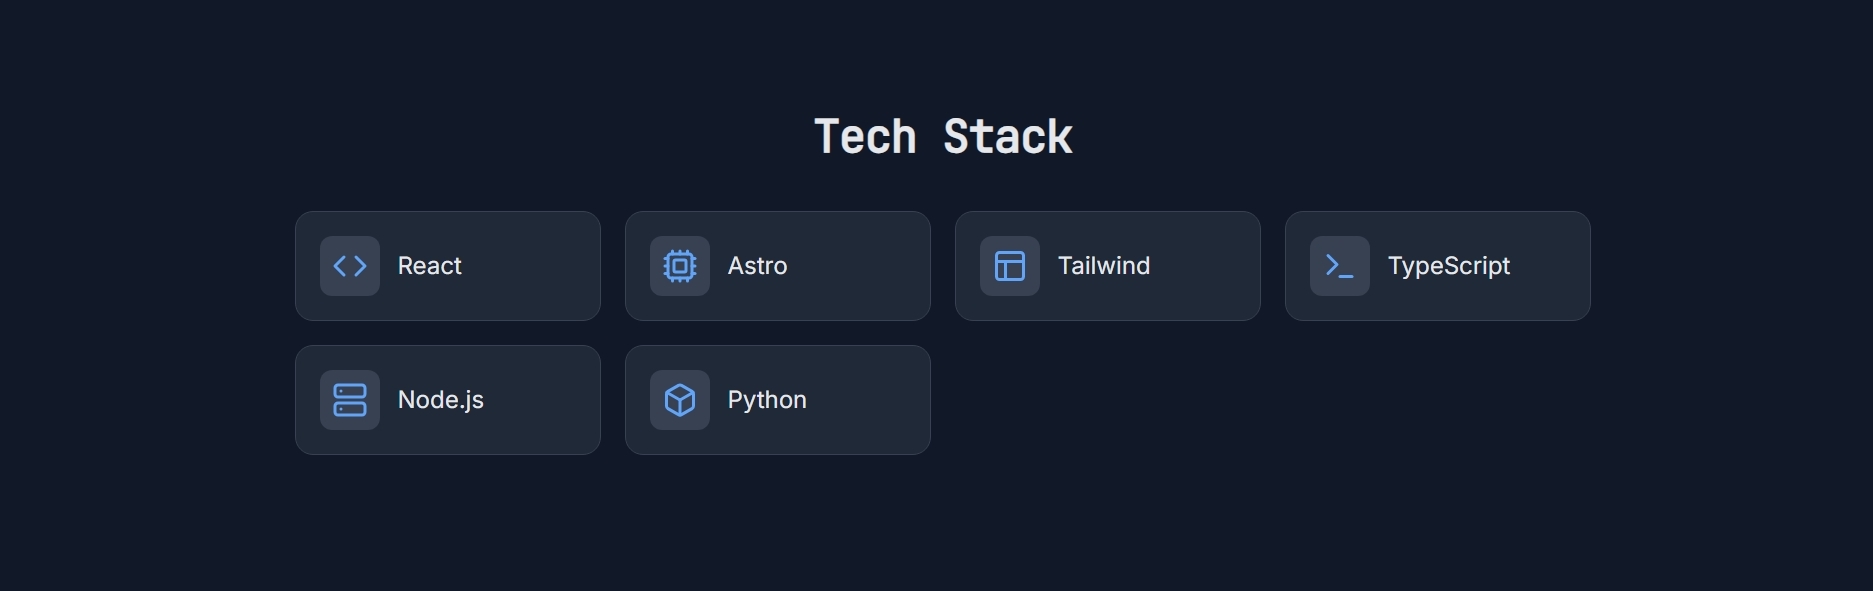
Task: Click the box cube icon beside Python
Action: 680,400
